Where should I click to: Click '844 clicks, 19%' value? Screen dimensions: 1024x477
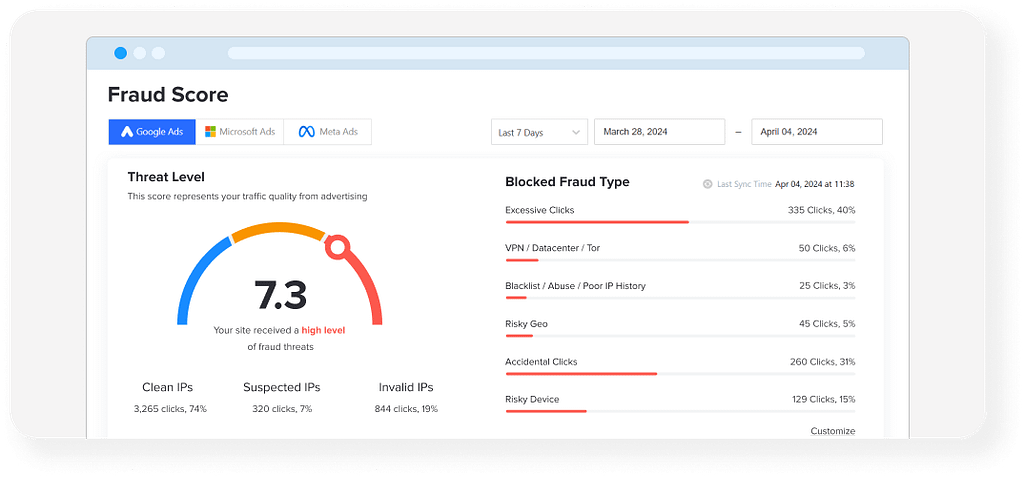coord(406,409)
